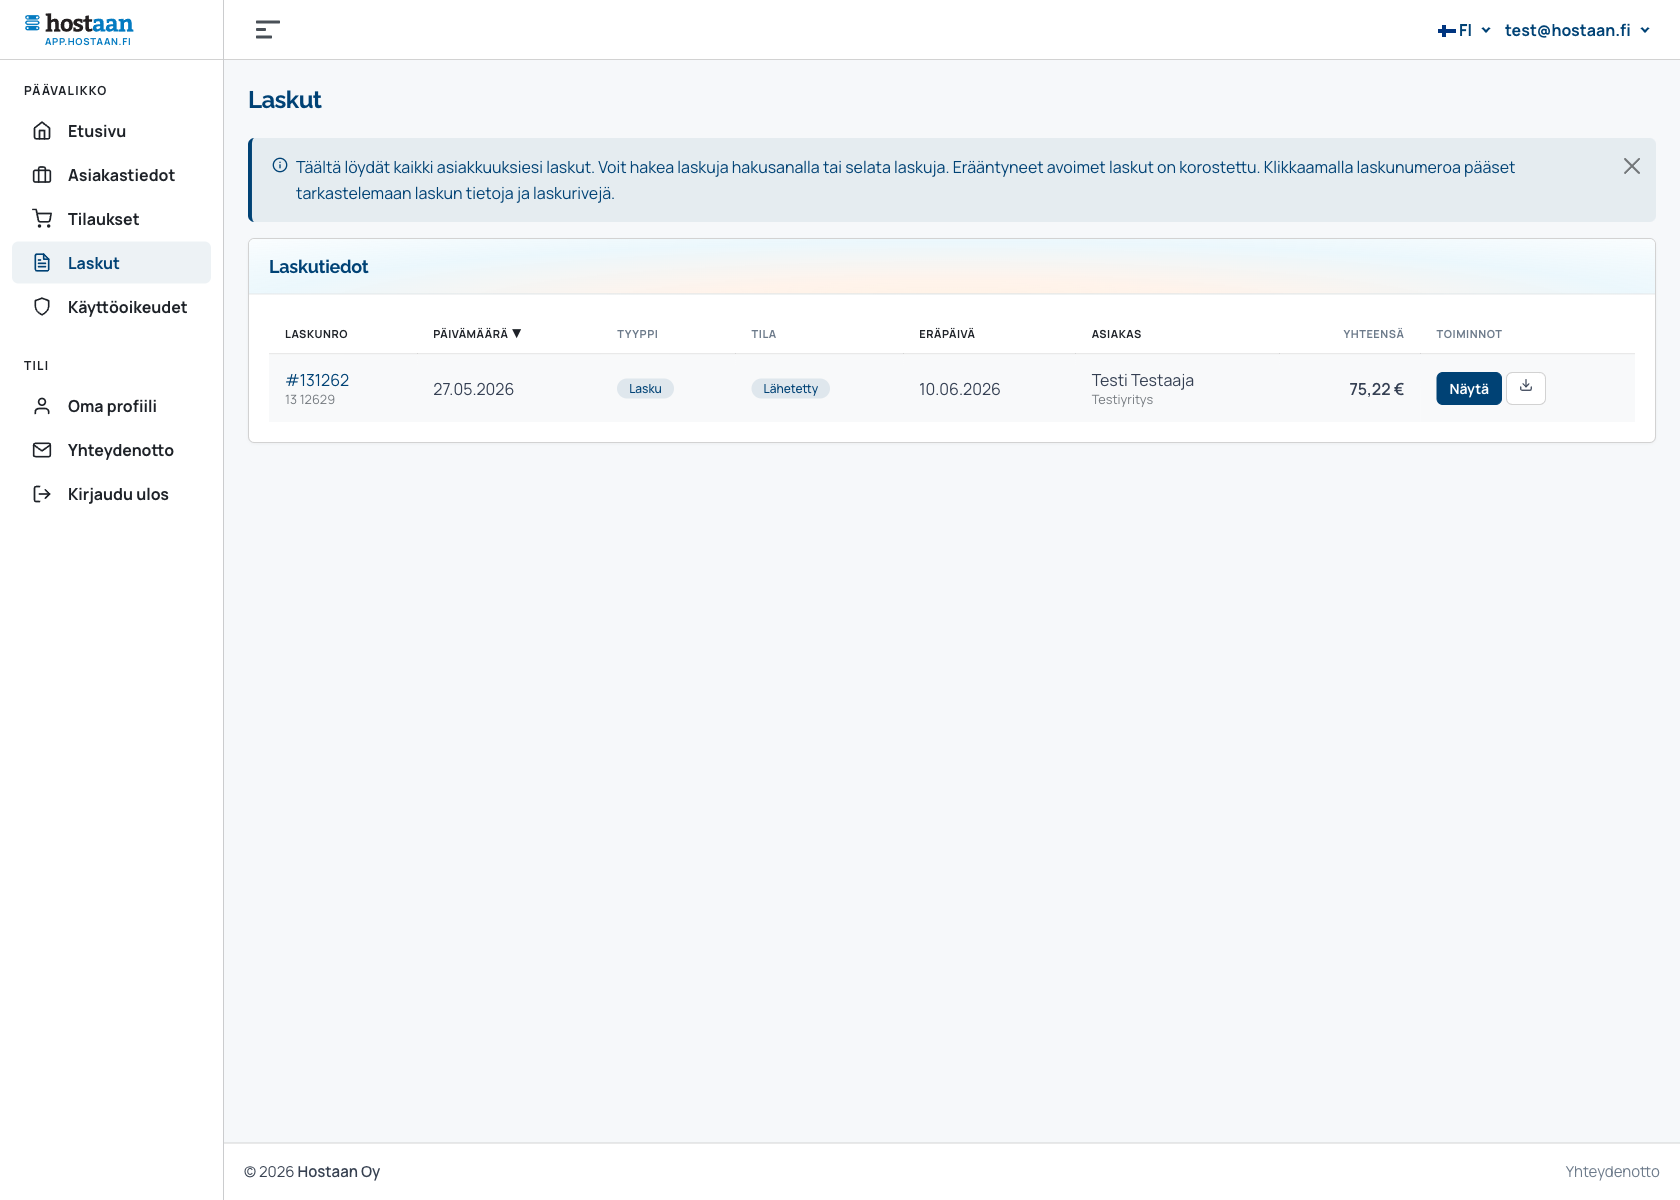Click the Yhteydenotto envelope icon
The image size is (1680, 1200).
pyautogui.click(x=42, y=450)
